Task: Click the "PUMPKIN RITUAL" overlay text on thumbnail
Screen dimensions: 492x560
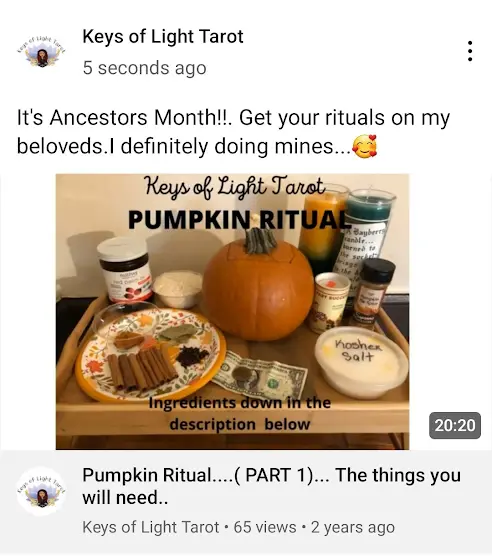Action: 238,219
